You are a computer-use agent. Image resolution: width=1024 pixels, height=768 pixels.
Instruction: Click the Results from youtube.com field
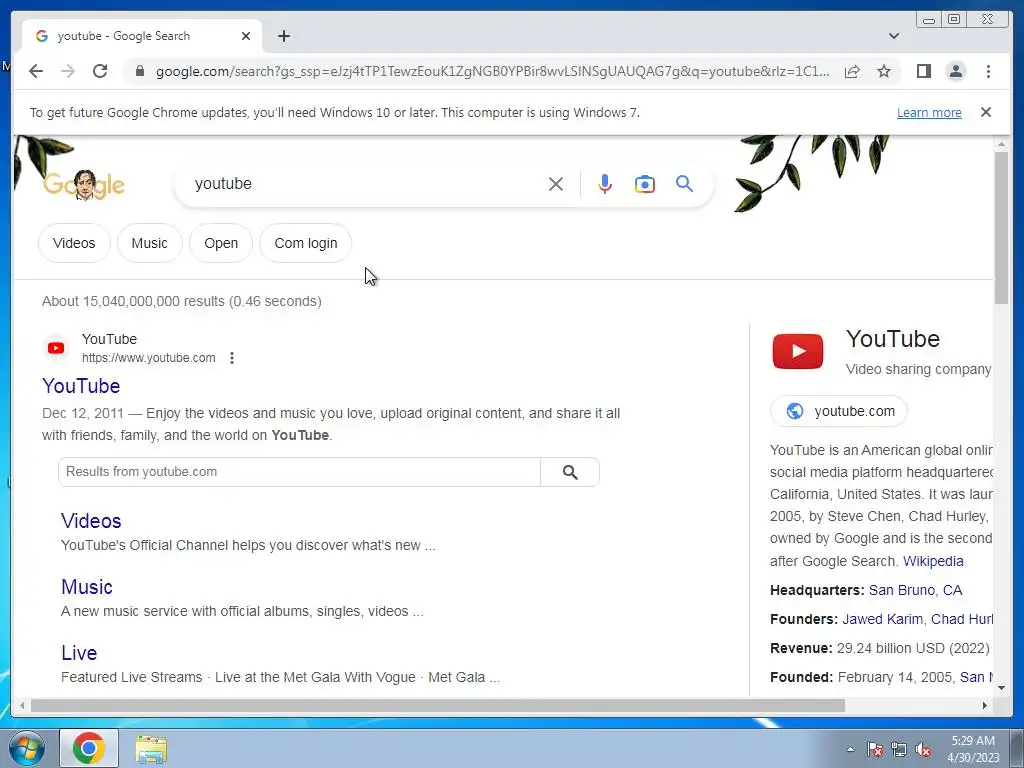point(299,472)
